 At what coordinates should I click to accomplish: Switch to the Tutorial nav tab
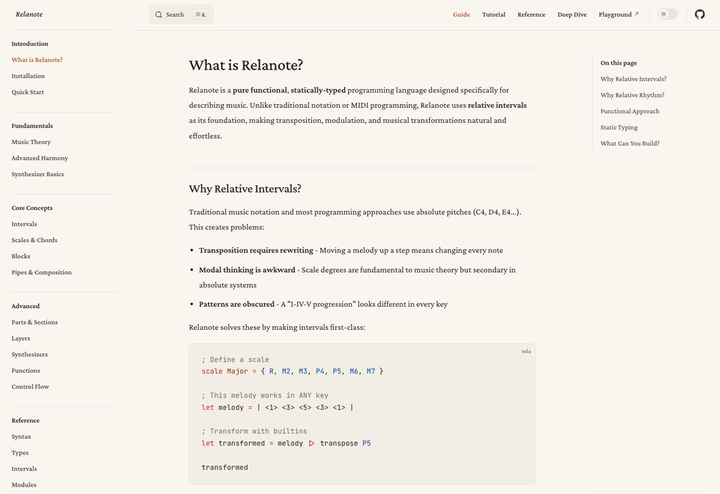[x=493, y=15]
